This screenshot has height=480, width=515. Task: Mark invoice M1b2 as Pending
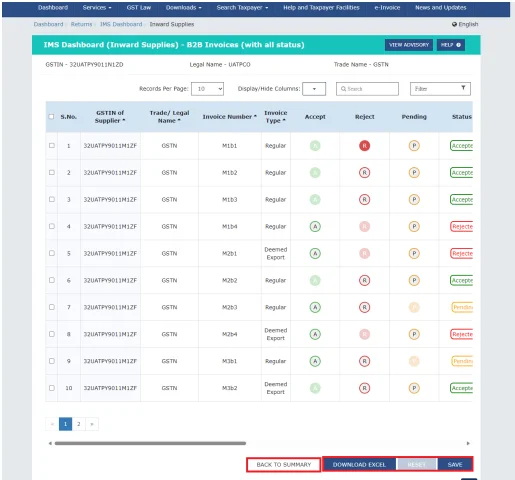(414, 173)
